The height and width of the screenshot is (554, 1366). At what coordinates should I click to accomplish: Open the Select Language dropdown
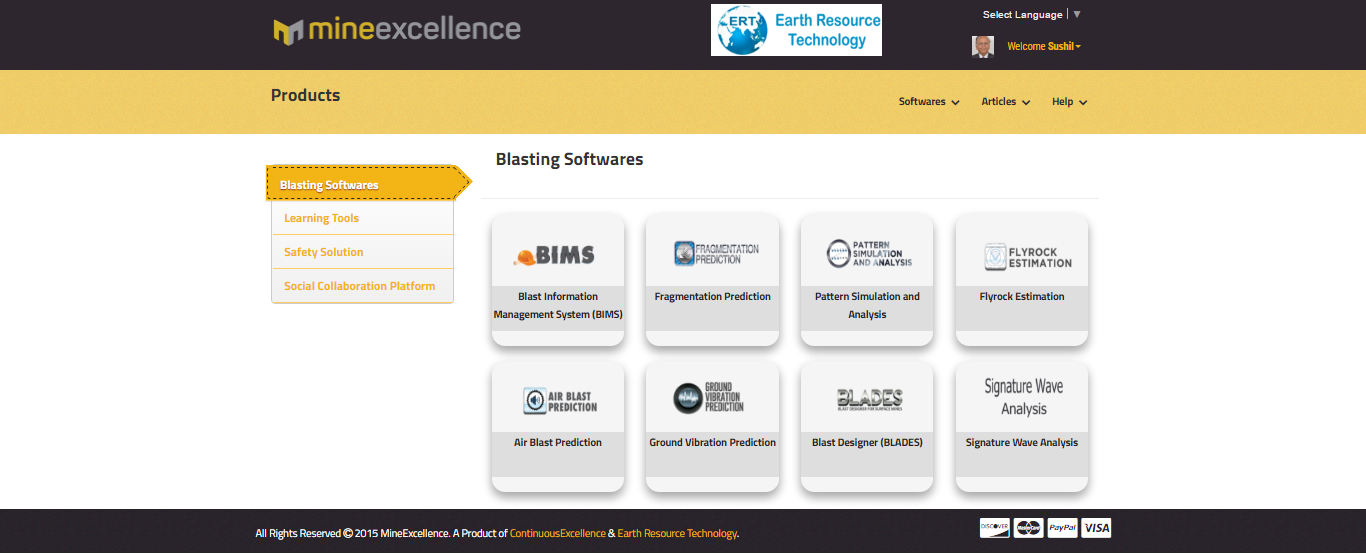coord(1030,15)
